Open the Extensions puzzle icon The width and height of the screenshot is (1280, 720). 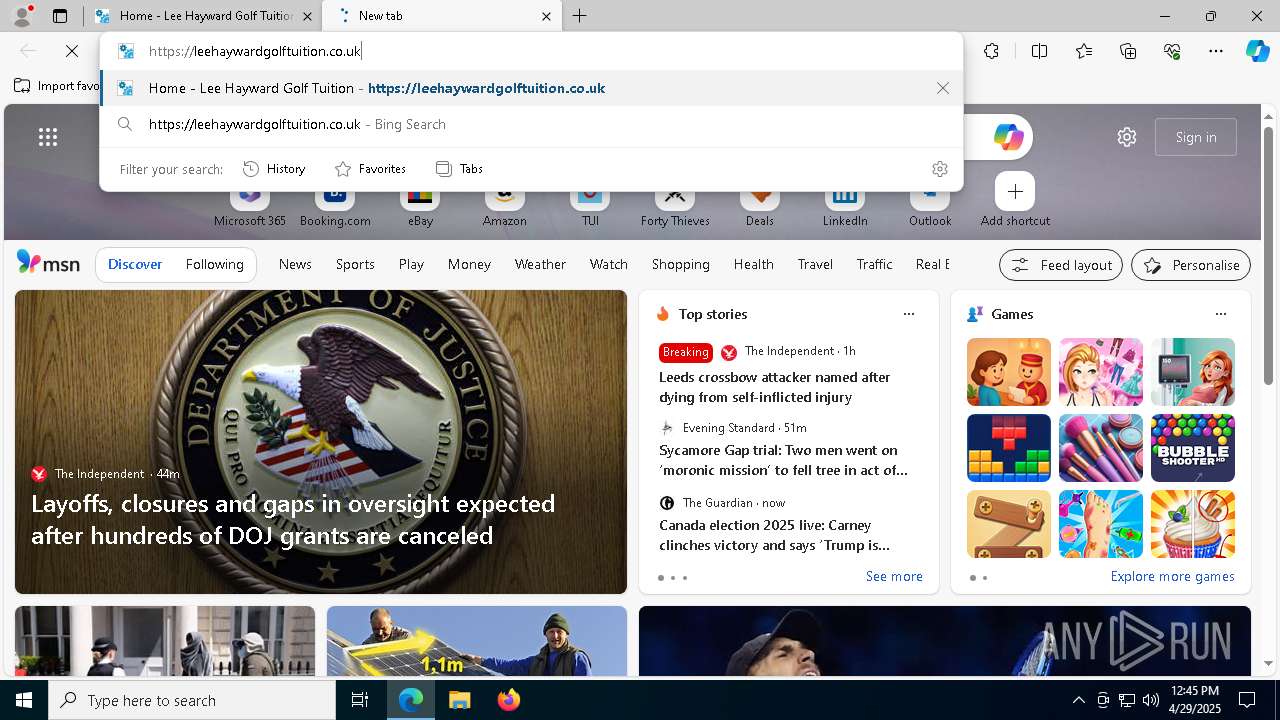991,51
